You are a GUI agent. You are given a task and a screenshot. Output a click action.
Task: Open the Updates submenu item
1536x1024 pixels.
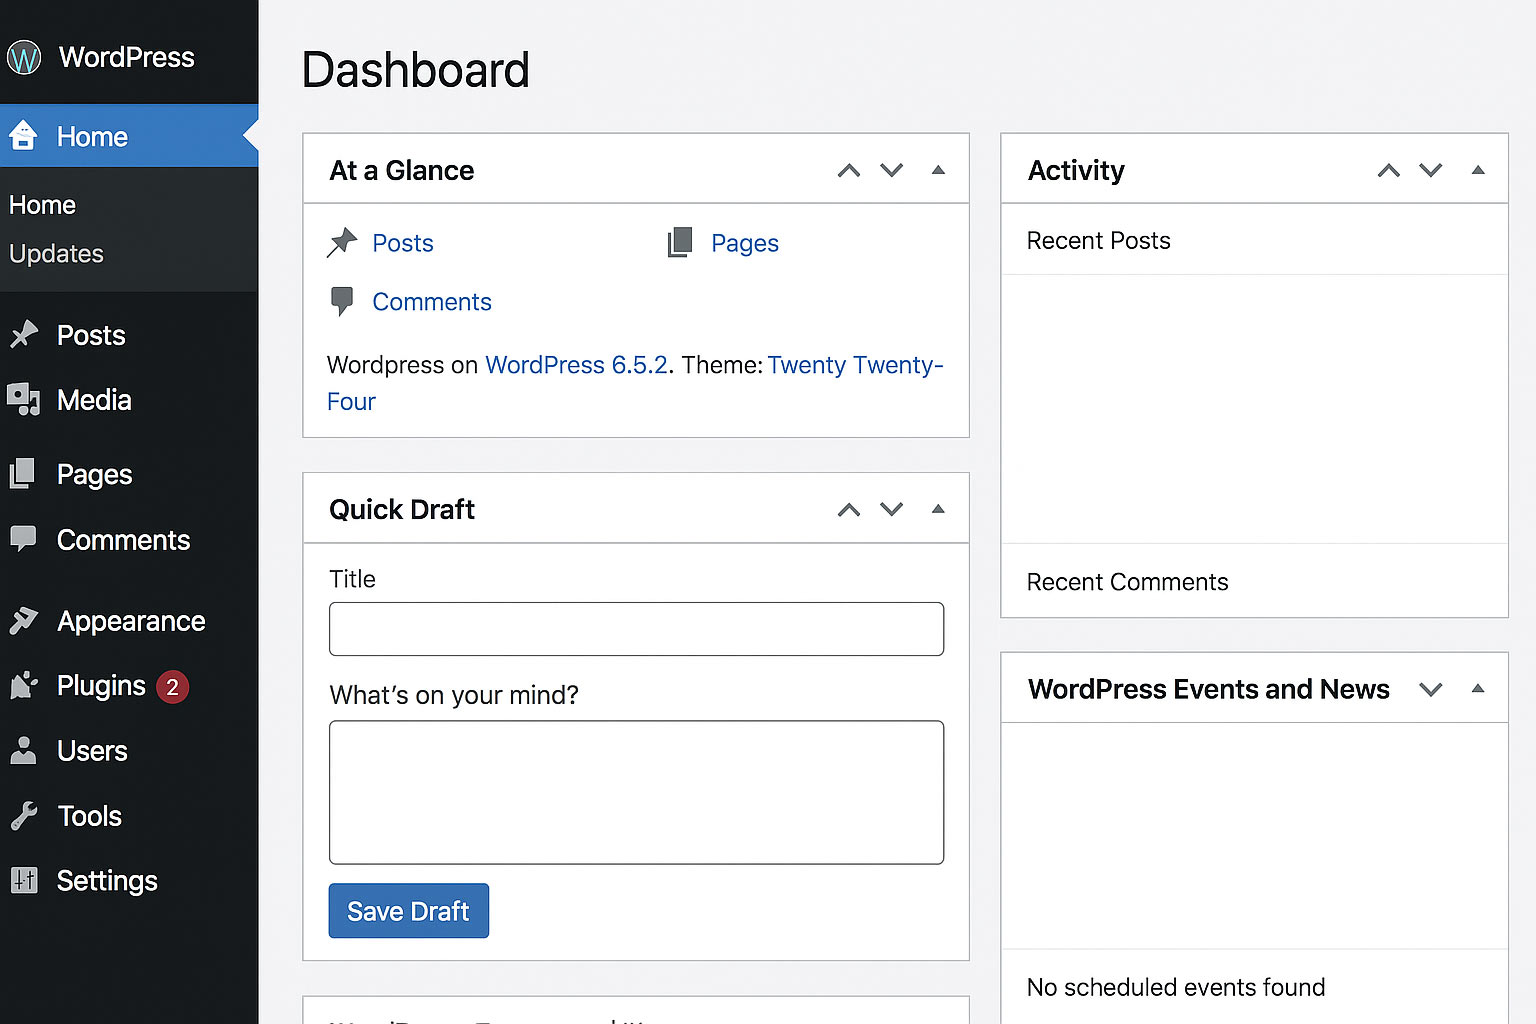(x=56, y=254)
